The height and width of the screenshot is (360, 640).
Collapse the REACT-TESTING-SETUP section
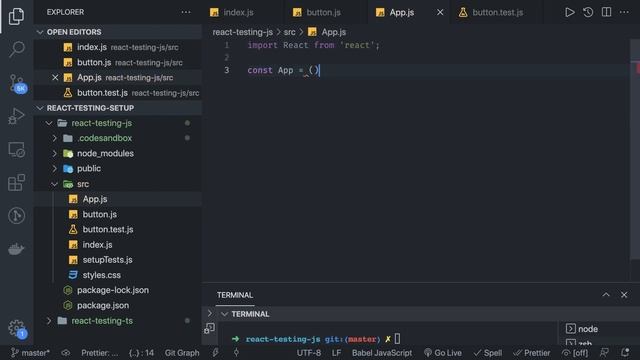click(118, 108)
